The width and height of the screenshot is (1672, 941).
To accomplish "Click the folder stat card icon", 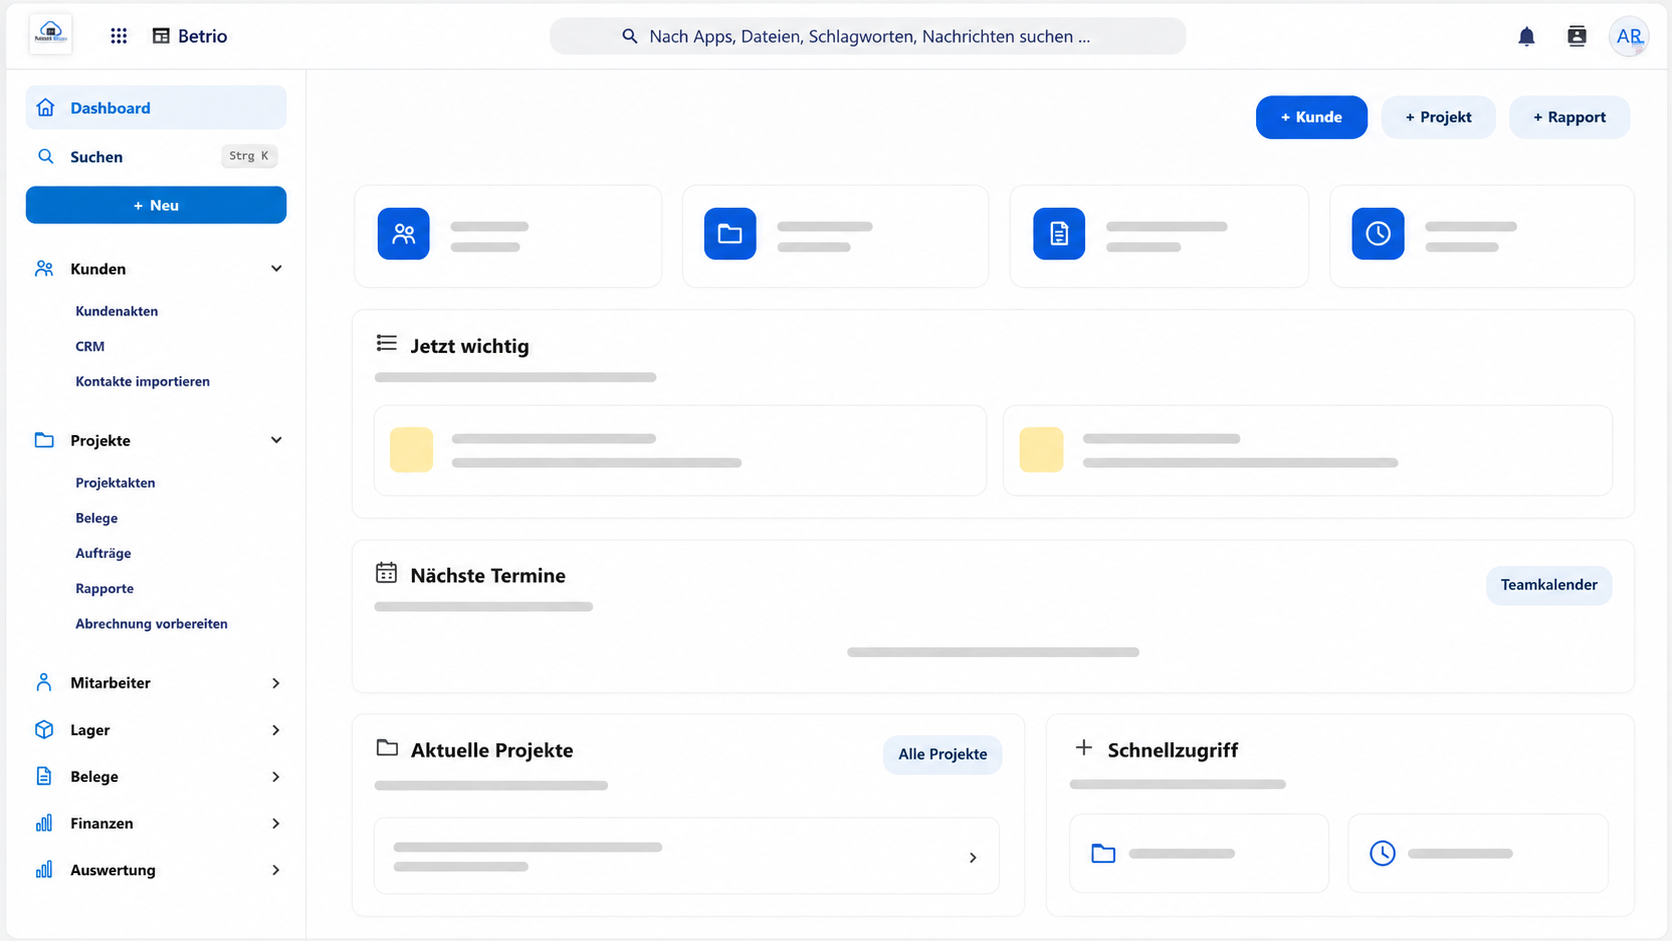I will point(730,234).
